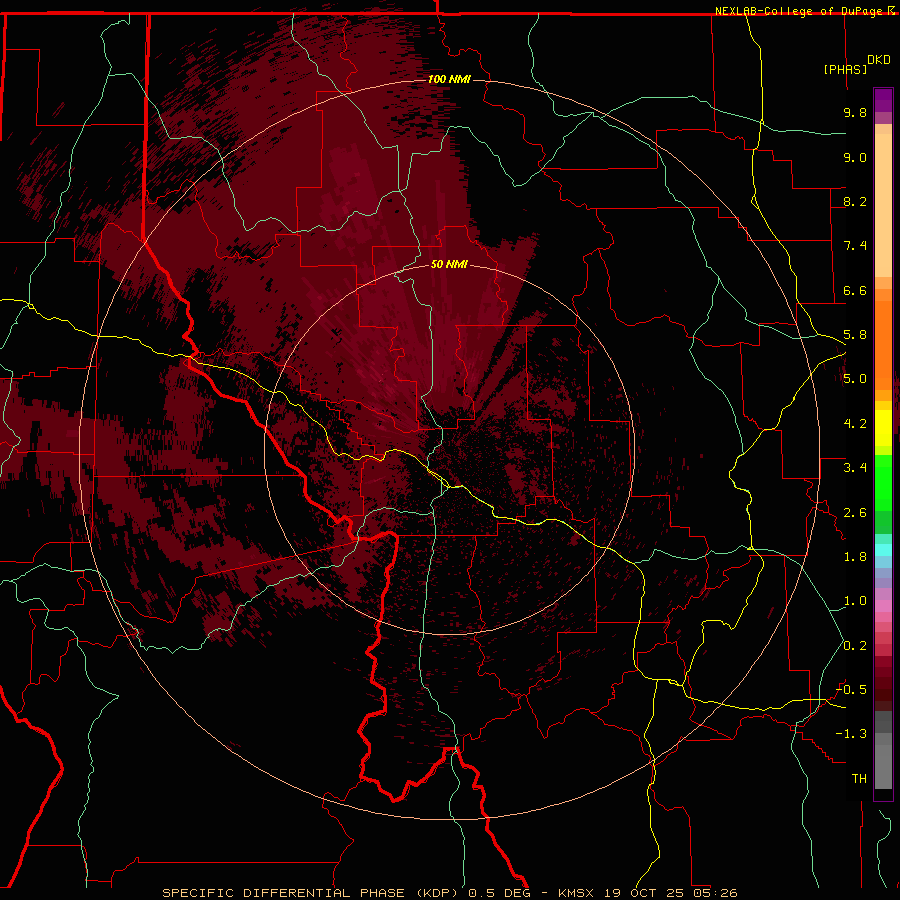This screenshot has height=900, width=900.
Task: Click the 9.8 value on the color scale
Action: [855, 112]
